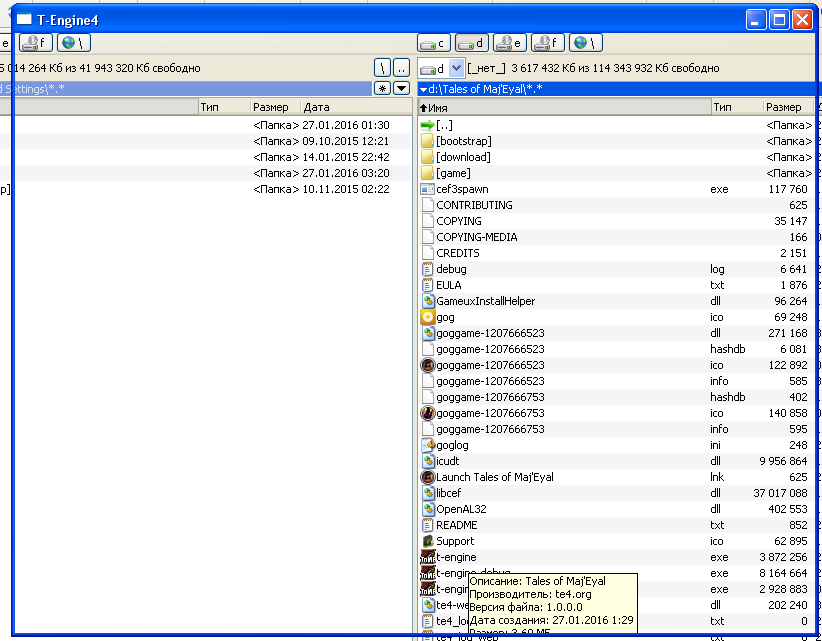Screen dimensions: 822x641
Task: Click the goggame-1207666523 dll file icon
Action: pos(428,333)
